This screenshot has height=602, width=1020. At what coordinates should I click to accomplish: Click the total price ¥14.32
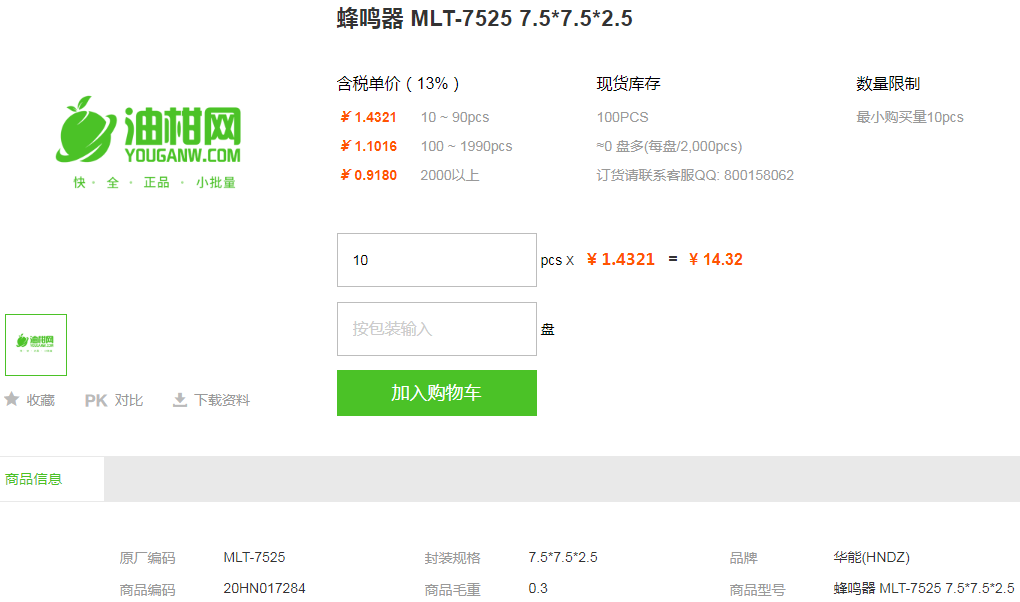pyautogui.click(x=716, y=260)
